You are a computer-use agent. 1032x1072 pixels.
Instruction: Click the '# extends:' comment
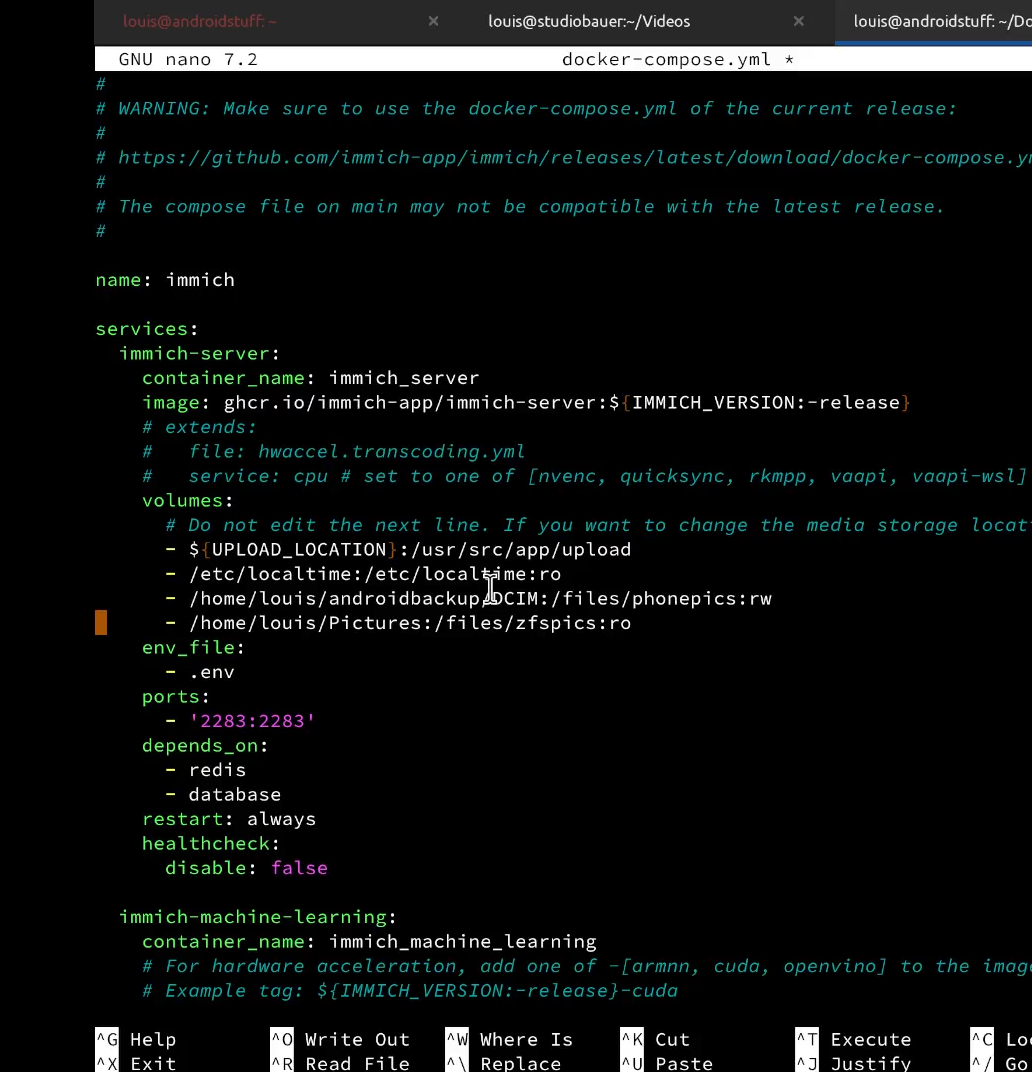(x=199, y=427)
